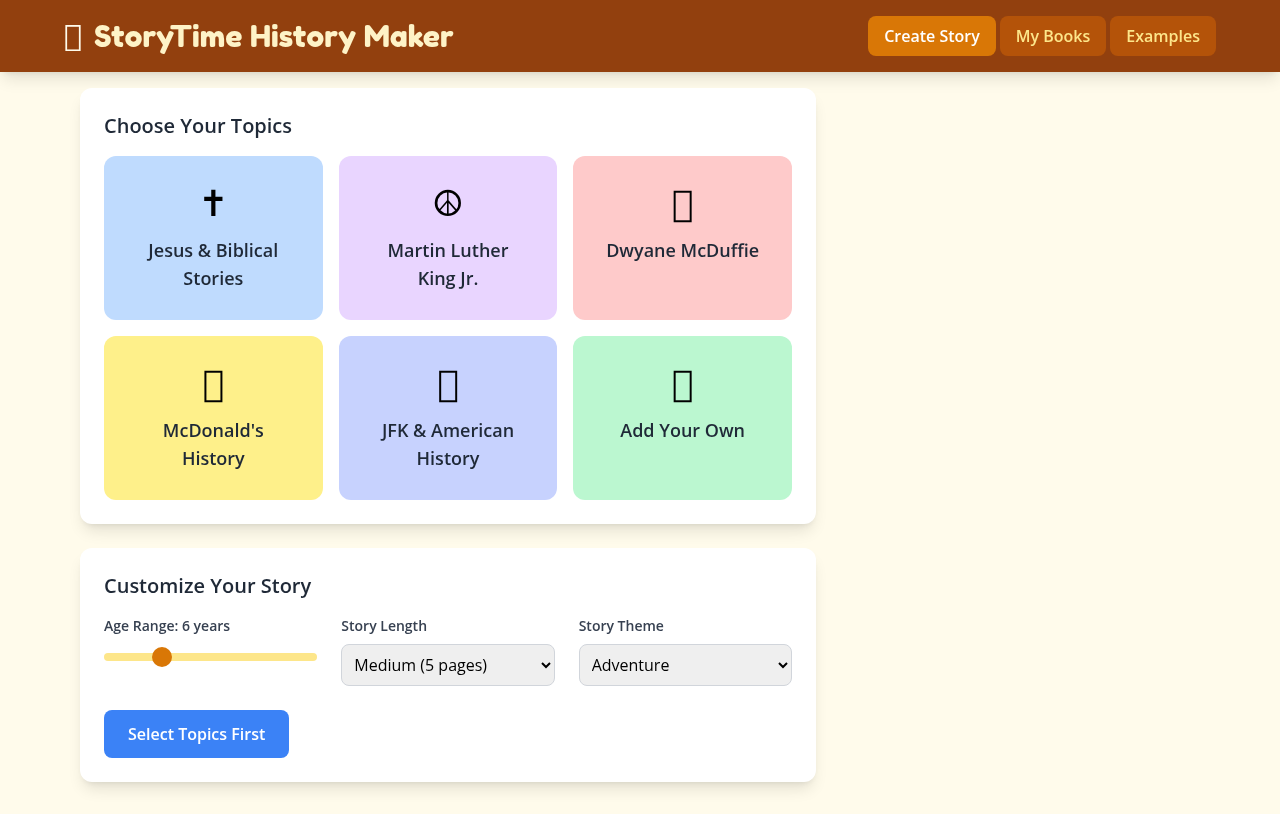Click the icon above McDonald's History
This screenshot has width=1280, height=814.
point(213,385)
